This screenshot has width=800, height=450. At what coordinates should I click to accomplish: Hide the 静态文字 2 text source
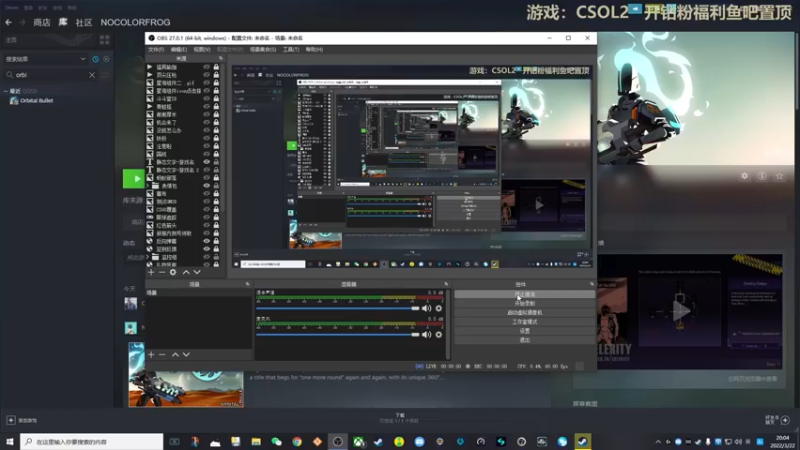207,170
